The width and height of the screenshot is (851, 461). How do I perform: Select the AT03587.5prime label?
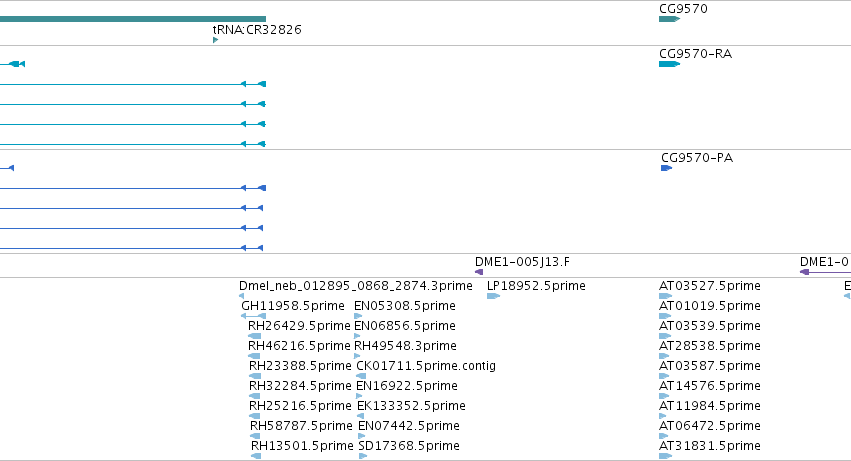tap(709, 367)
